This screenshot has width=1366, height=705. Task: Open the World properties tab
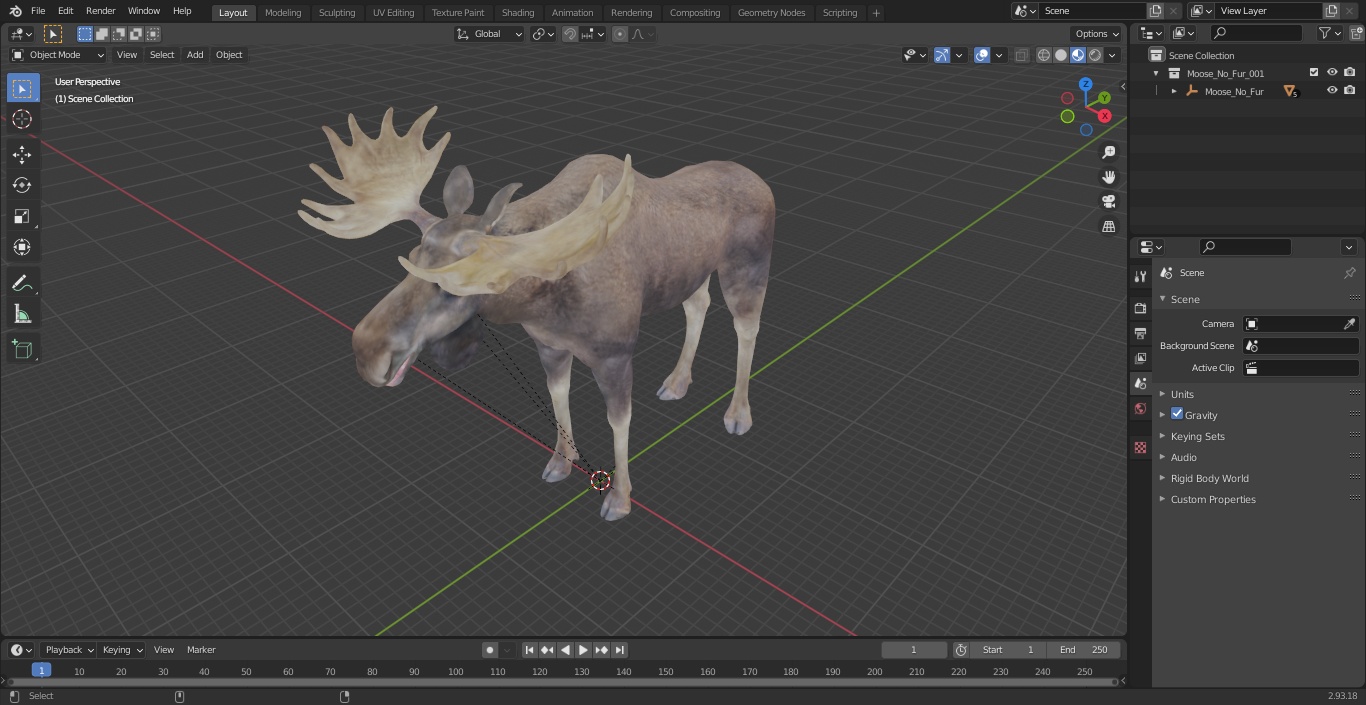click(1140, 408)
